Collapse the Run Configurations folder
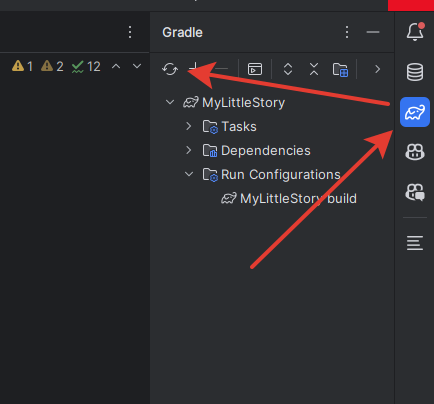 click(x=189, y=174)
